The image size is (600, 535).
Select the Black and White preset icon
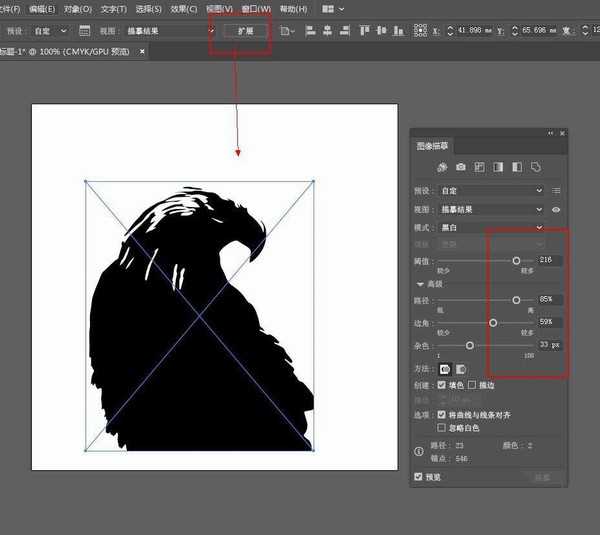click(x=517, y=167)
